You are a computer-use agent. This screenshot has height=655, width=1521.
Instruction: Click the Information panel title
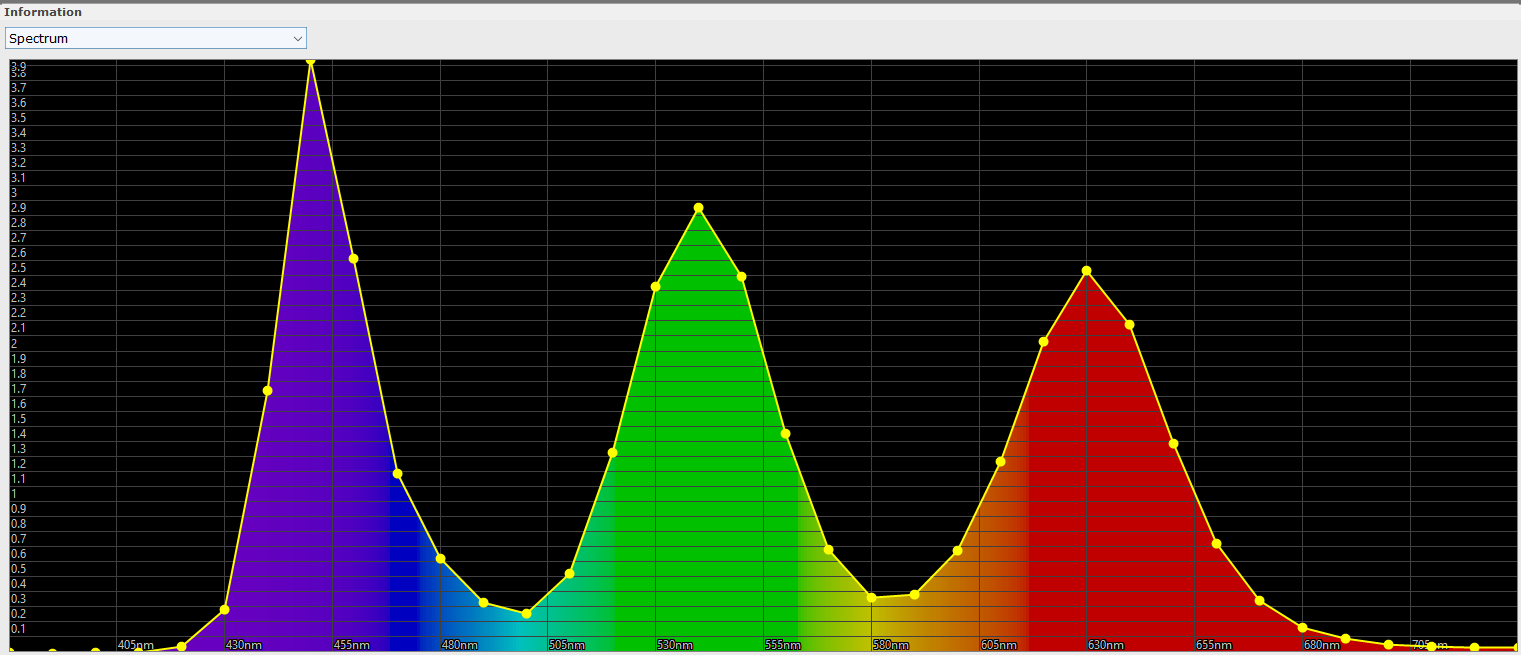point(43,12)
